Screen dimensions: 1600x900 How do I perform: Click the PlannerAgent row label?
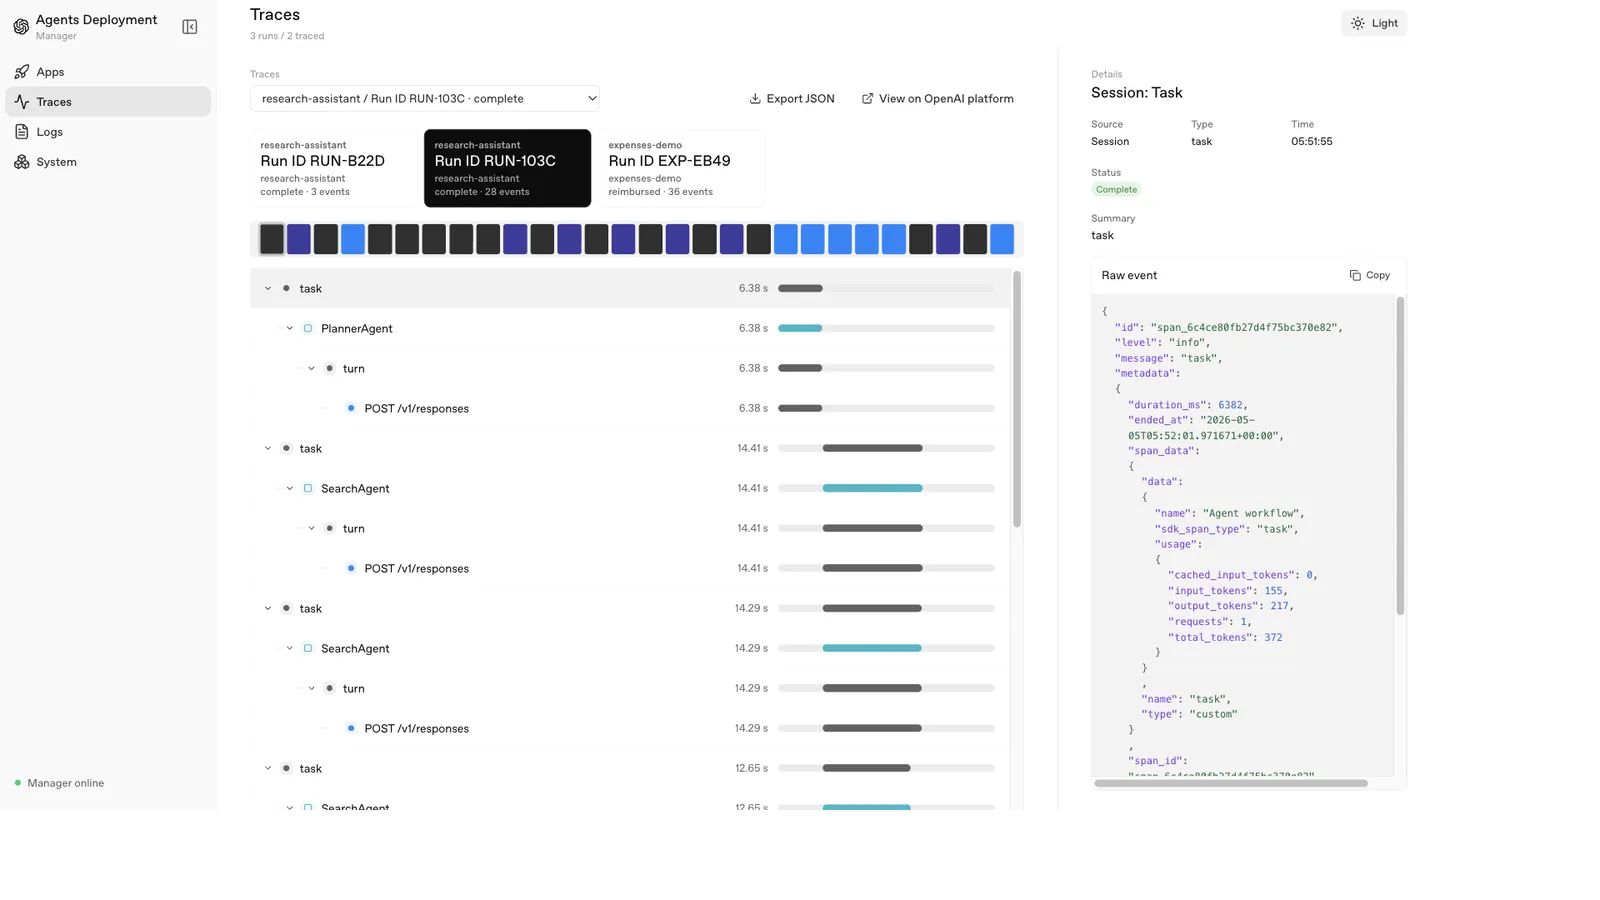coord(357,329)
